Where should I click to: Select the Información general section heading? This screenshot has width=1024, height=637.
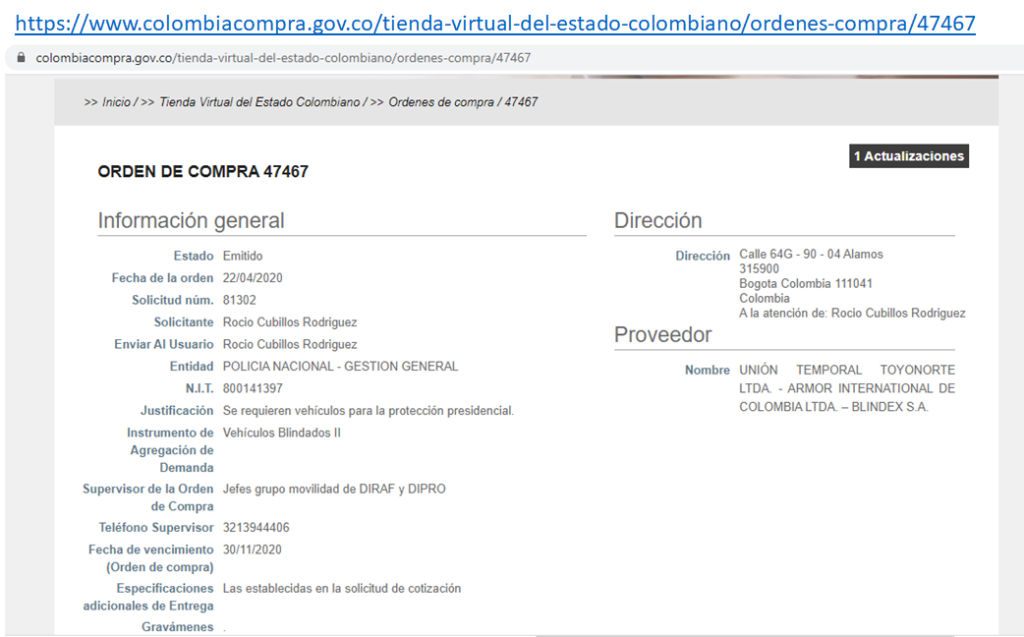[x=191, y=221]
